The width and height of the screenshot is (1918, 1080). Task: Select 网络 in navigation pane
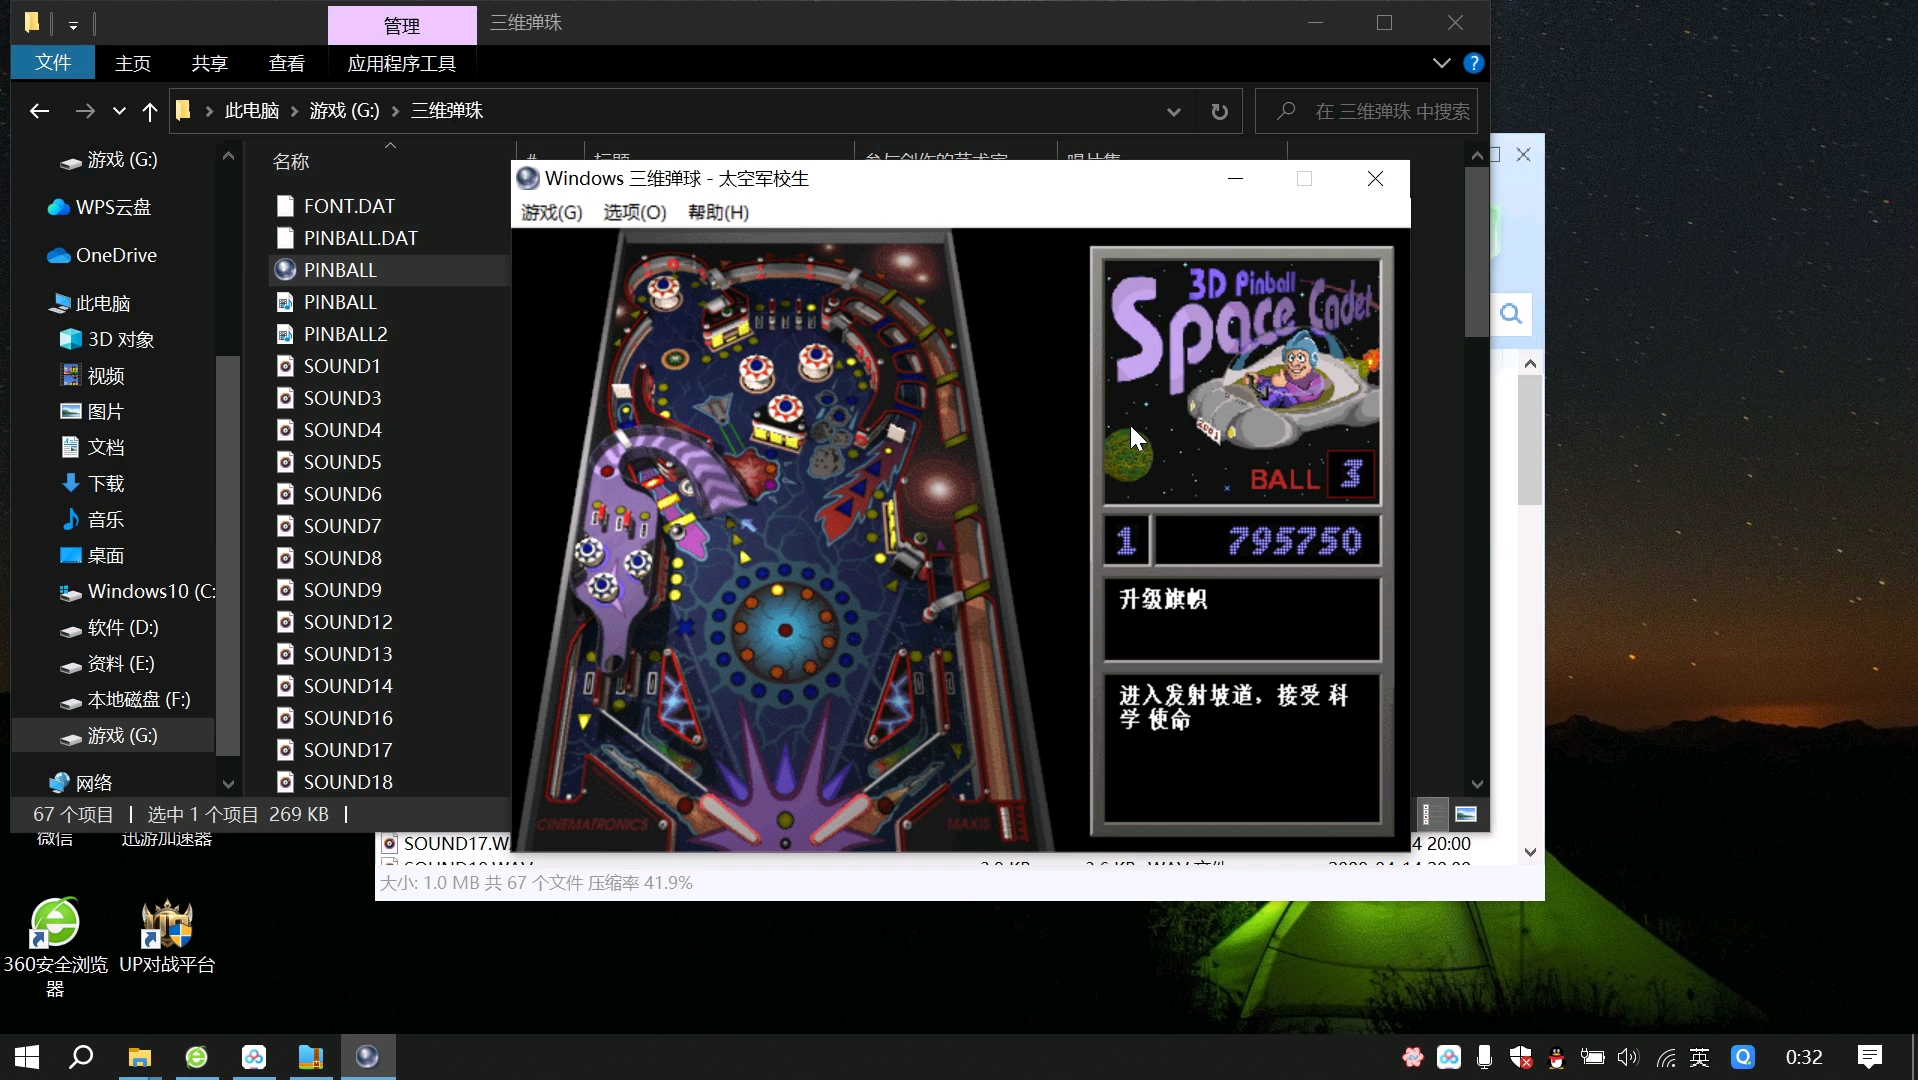pos(80,783)
